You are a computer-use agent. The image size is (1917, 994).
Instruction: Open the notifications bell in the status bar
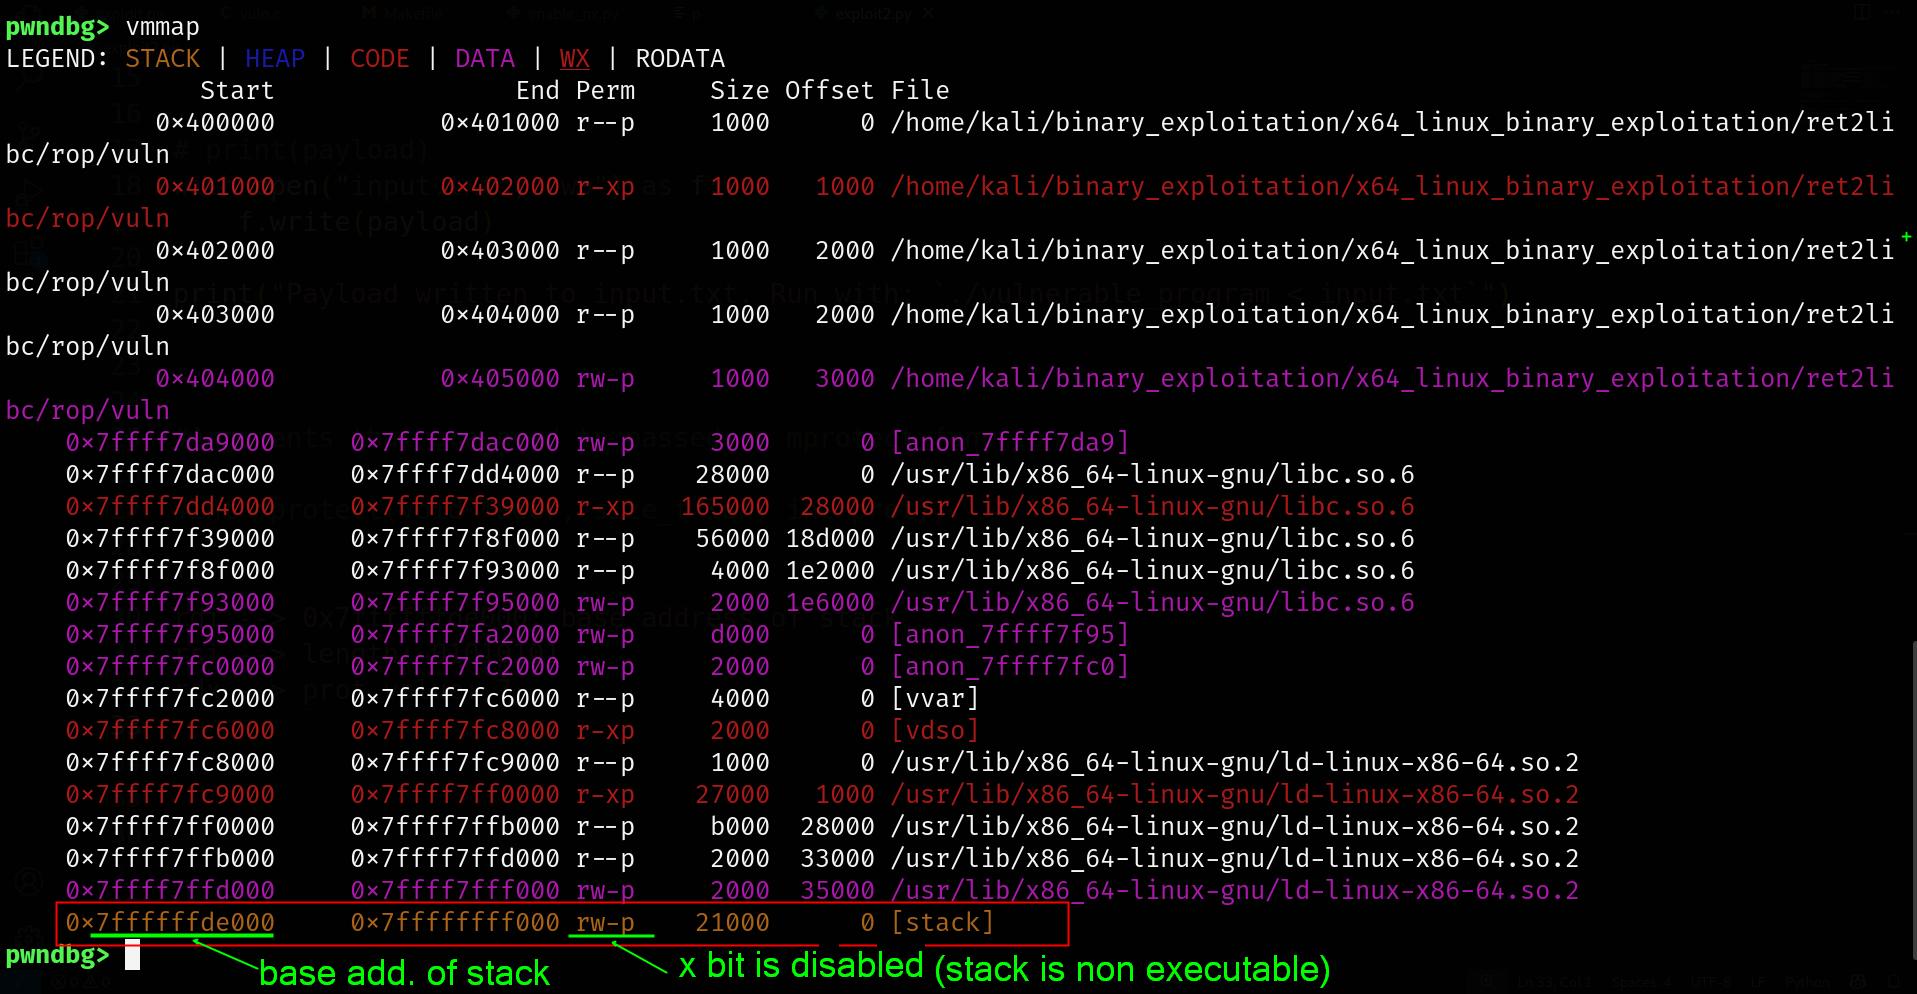point(1895,982)
